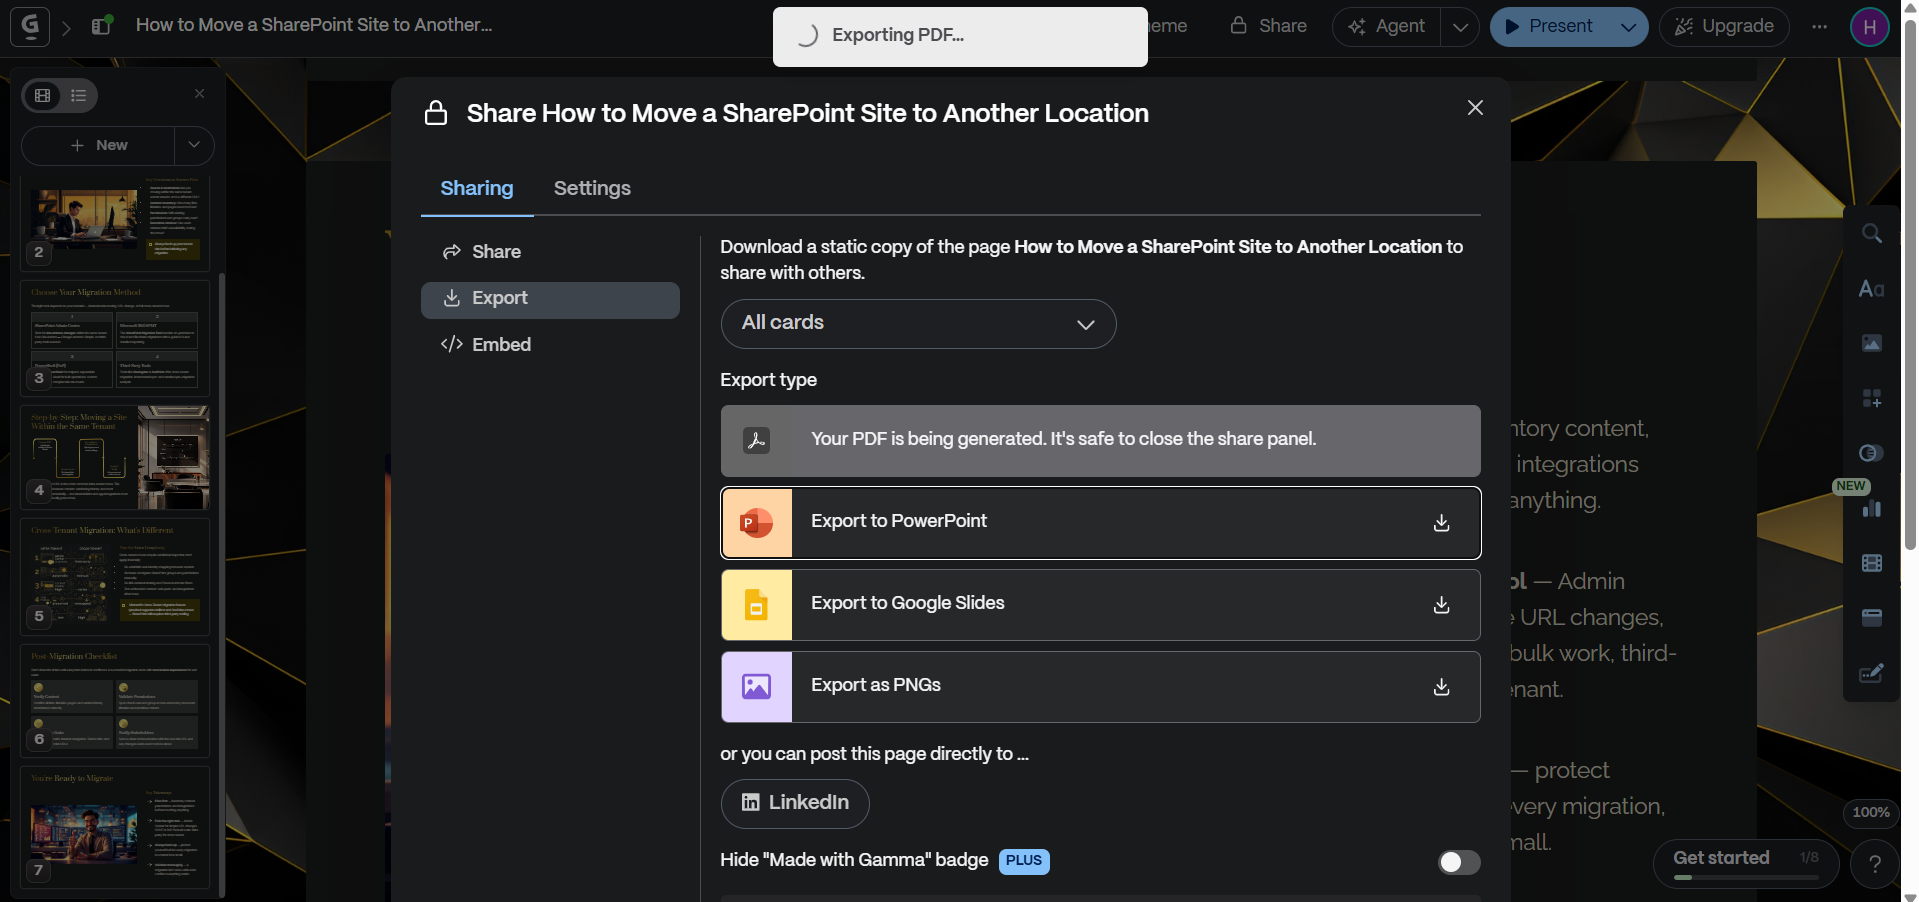
Task: Click the document title in top bar
Action: (x=314, y=26)
